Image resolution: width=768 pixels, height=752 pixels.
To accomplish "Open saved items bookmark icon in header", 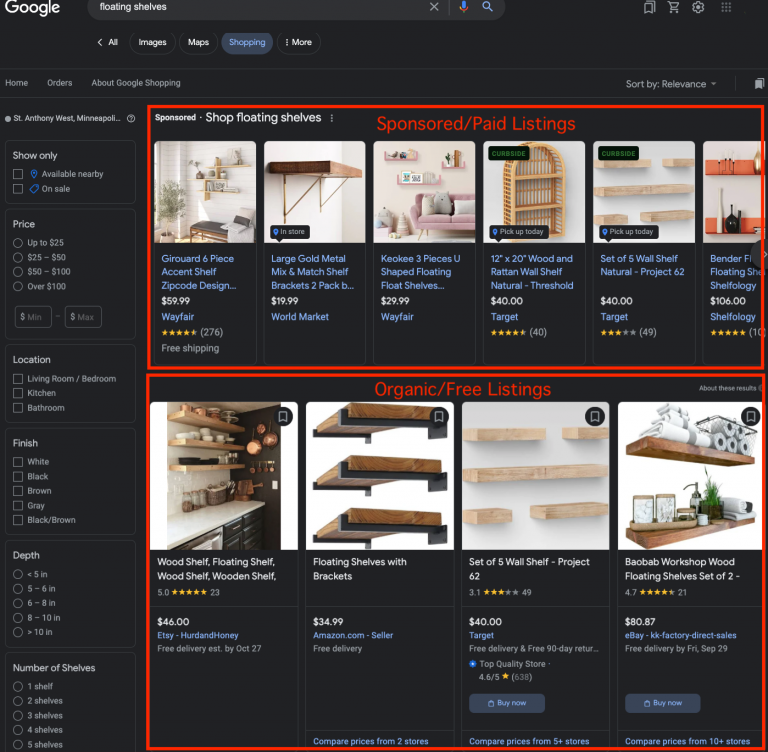I will pos(649,7).
